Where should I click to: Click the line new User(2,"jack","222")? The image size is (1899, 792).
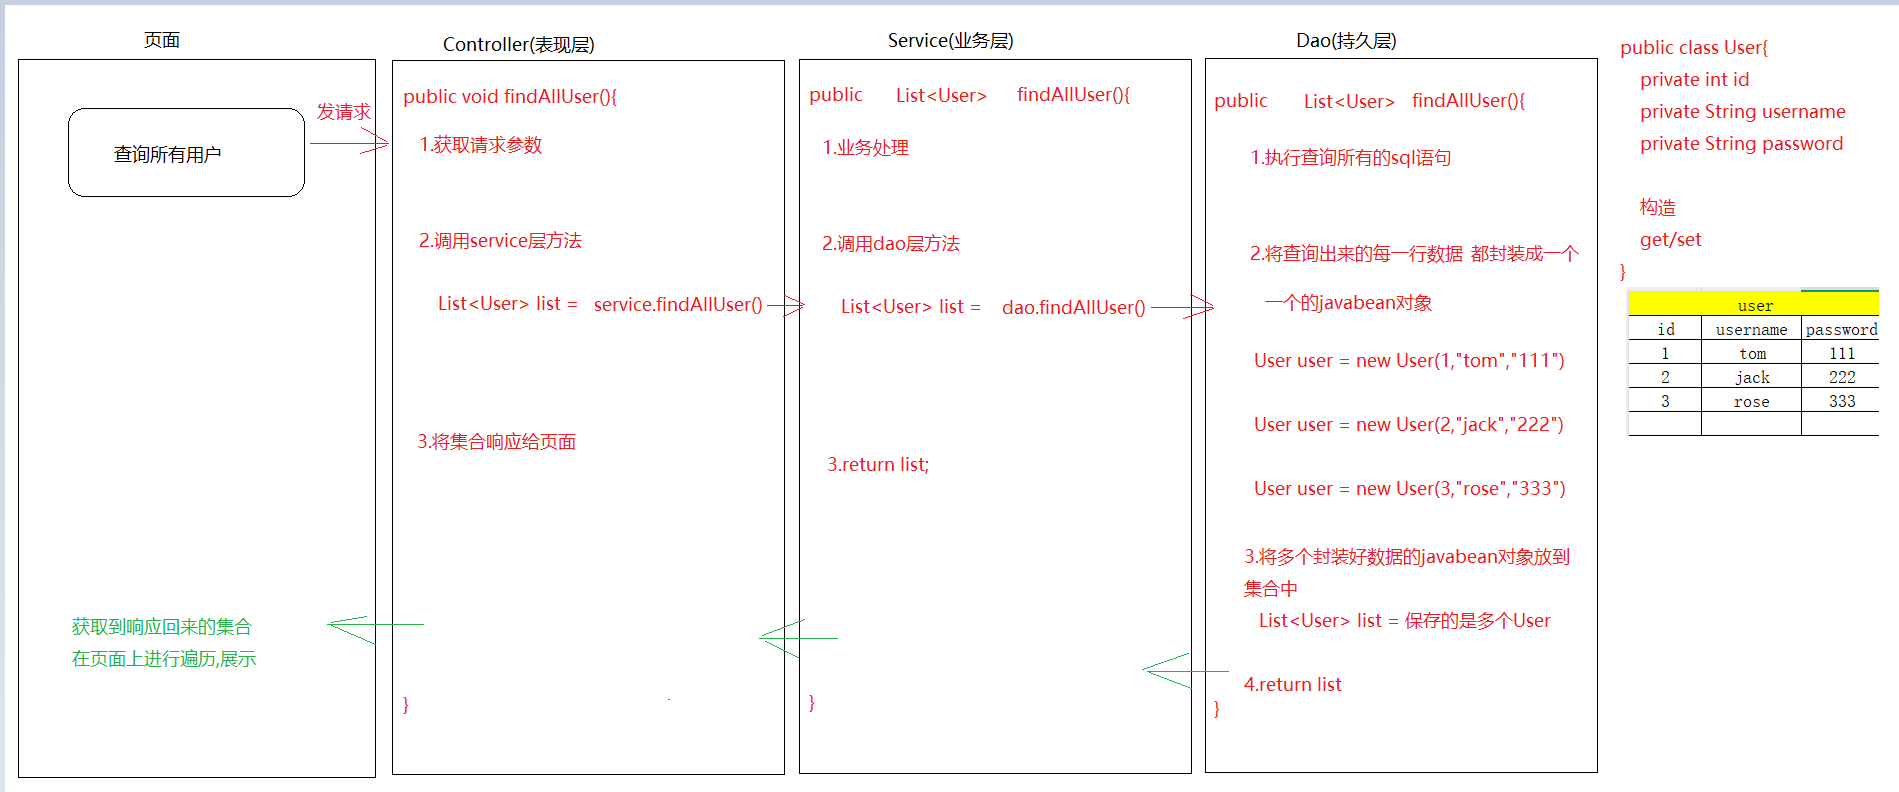pyautogui.click(x=1408, y=424)
